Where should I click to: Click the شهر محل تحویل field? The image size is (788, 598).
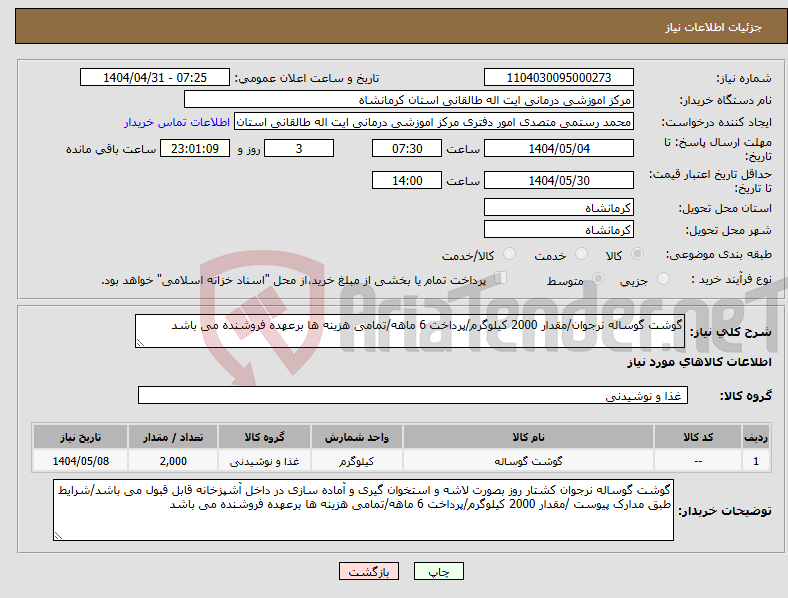(558, 230)
